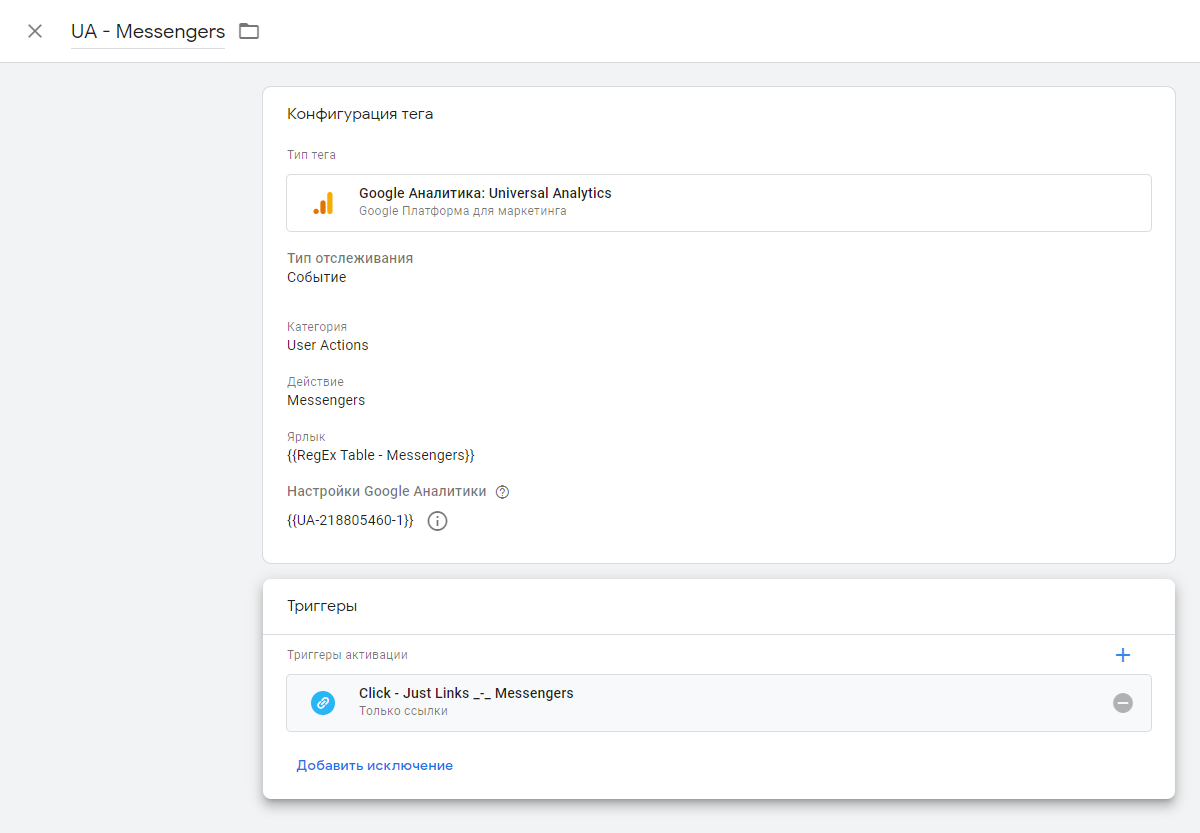Remove the Messengers trigger with the minus icon
This screenshot has height=833, width=1200.
point(1123,703)
